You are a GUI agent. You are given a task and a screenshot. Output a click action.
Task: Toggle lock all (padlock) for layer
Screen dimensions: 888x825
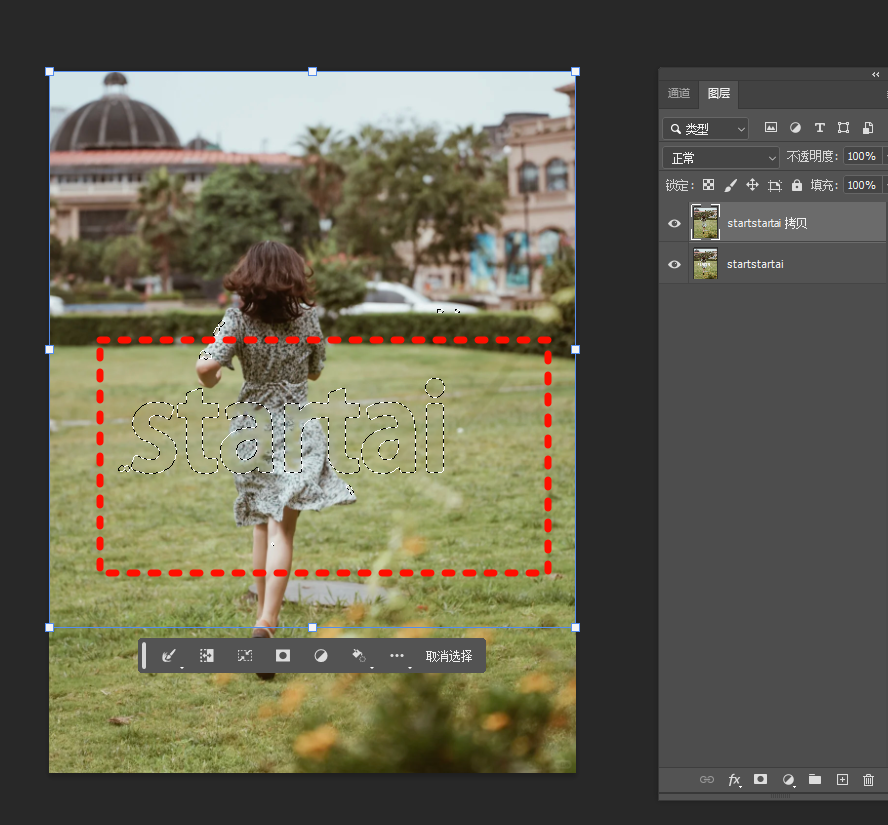tap(797, 185)
